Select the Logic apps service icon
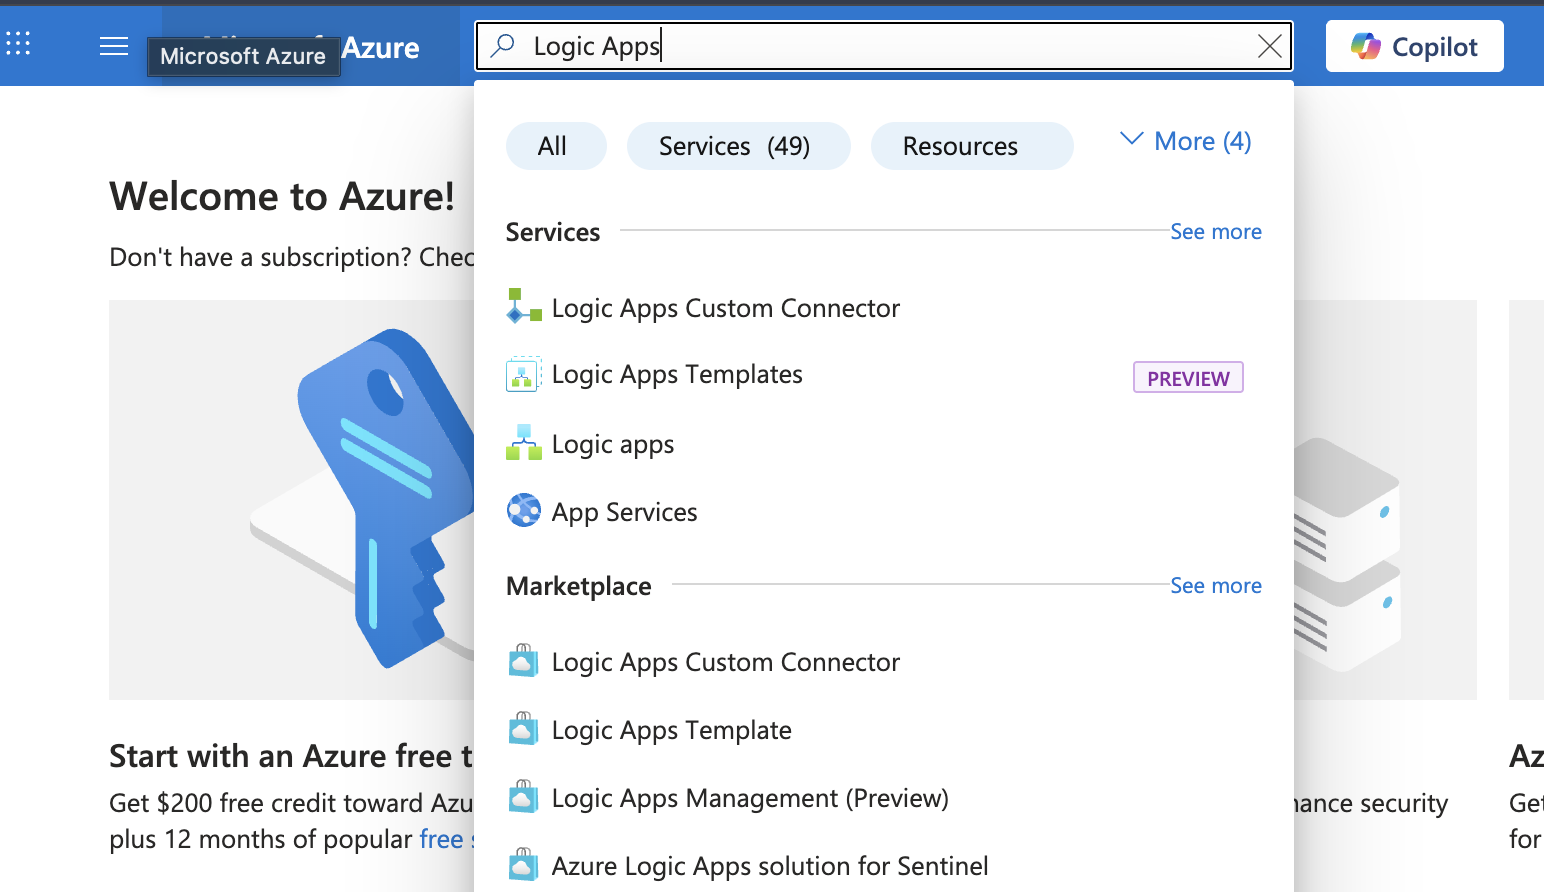The image size is (1544, 892). click(x=522, y=441)
